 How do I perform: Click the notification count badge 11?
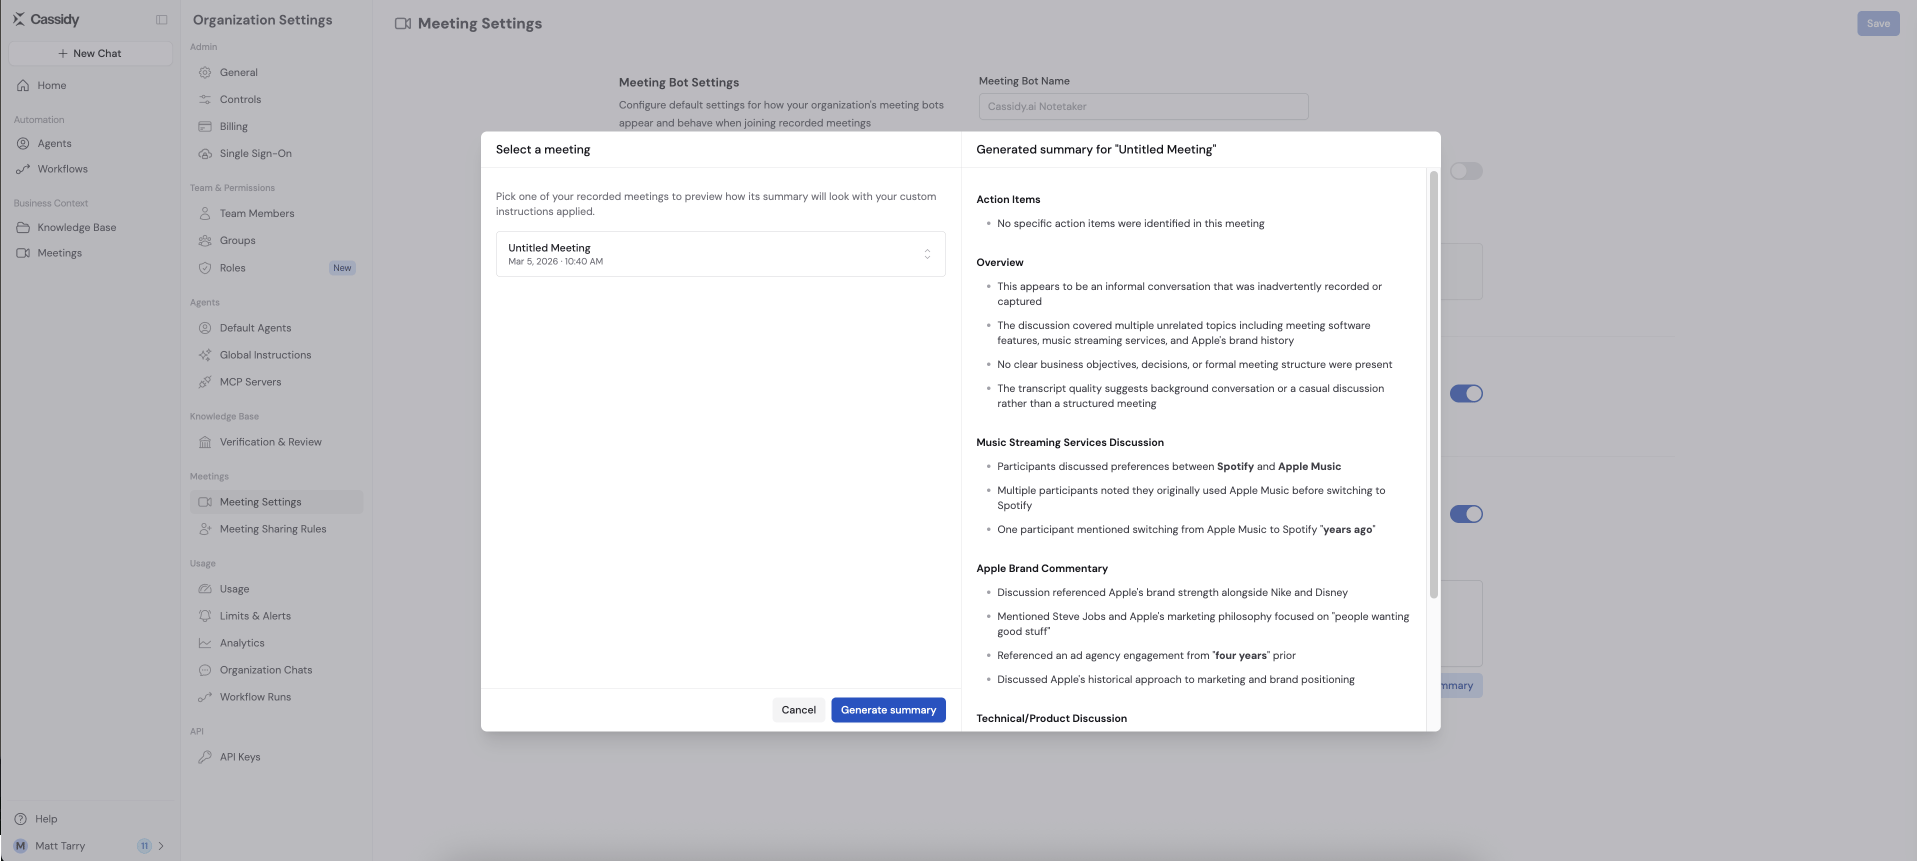click(x=144, y=846)
